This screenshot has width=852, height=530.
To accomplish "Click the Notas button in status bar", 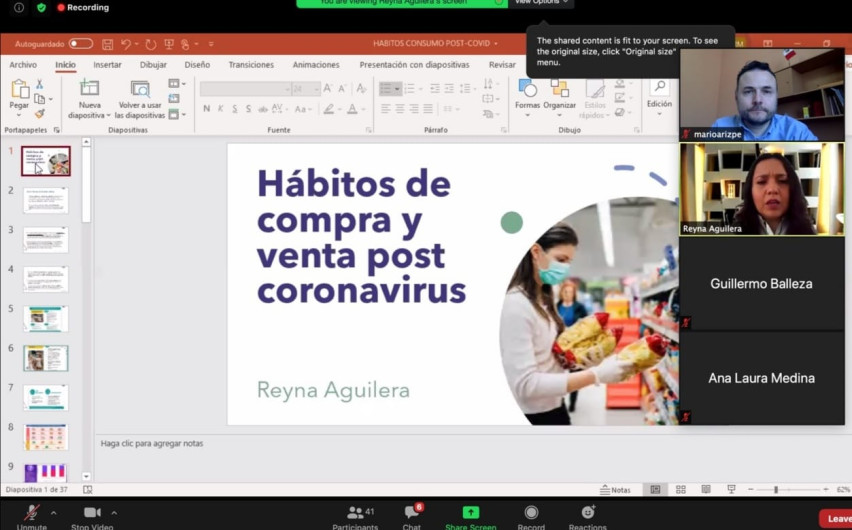I will (615, 490).
